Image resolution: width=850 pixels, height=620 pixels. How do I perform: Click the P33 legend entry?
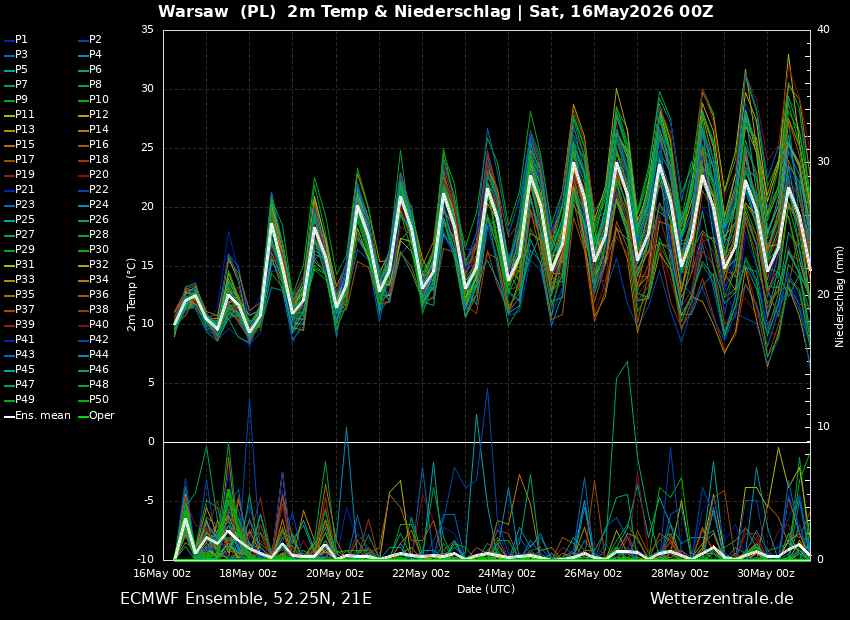click(x=19, y=280)
